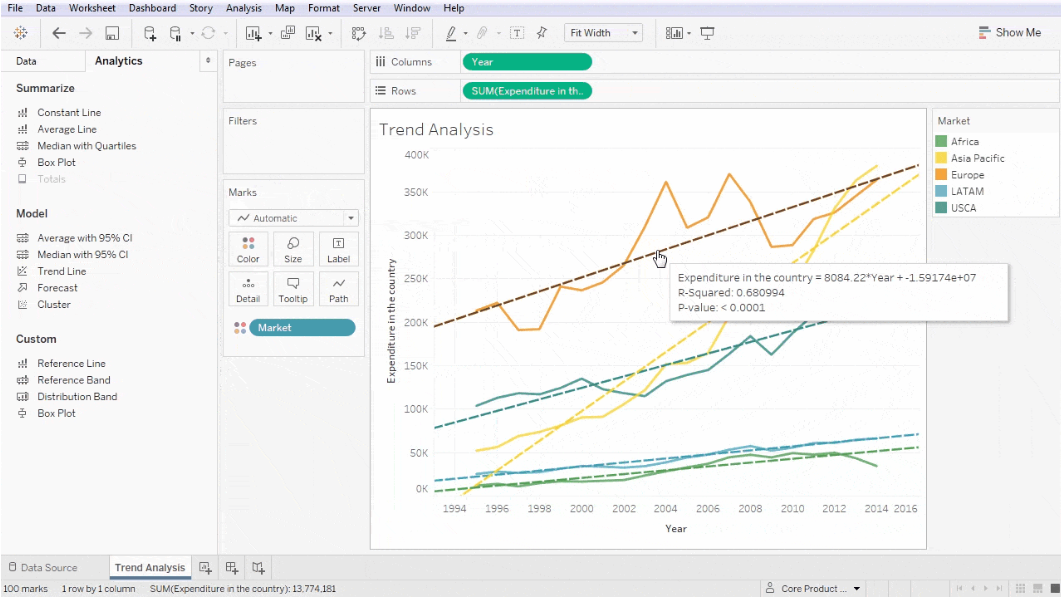This screenshot has height=597, width=1061.
Task: Open the Tooltip card in Marks
Action: pyautogui.click(x=293, y=288)
